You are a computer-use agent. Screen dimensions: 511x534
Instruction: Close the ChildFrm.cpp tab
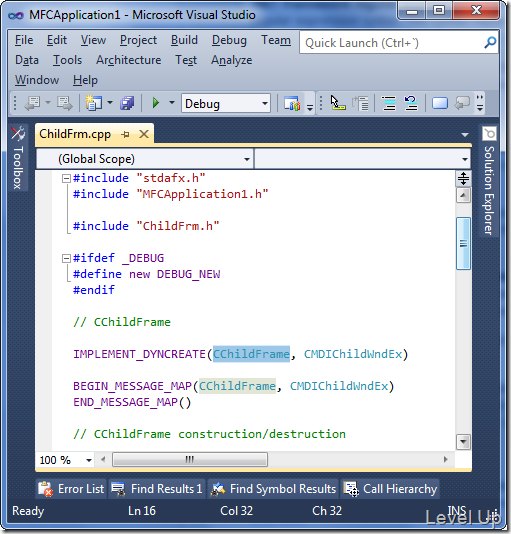pos(144,134)
